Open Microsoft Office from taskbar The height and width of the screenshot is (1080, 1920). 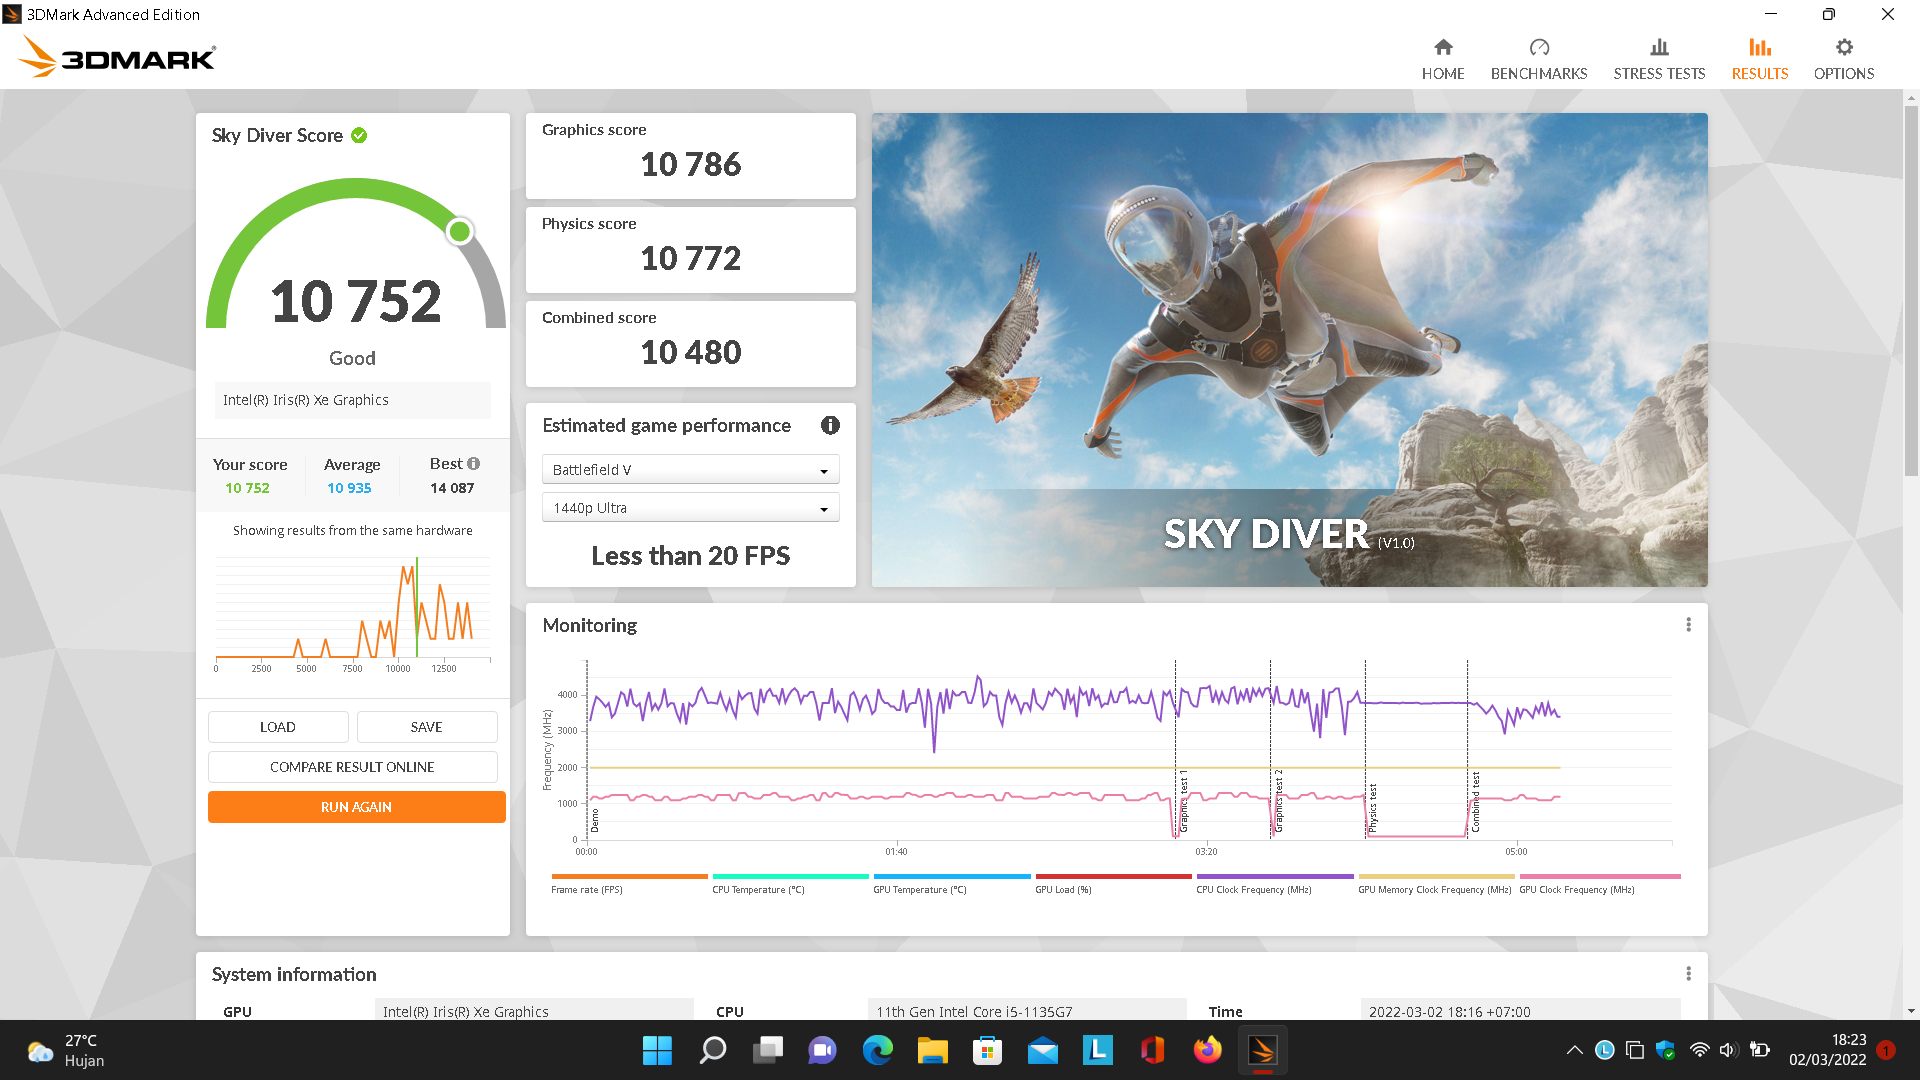(x=1152, y=1050)
